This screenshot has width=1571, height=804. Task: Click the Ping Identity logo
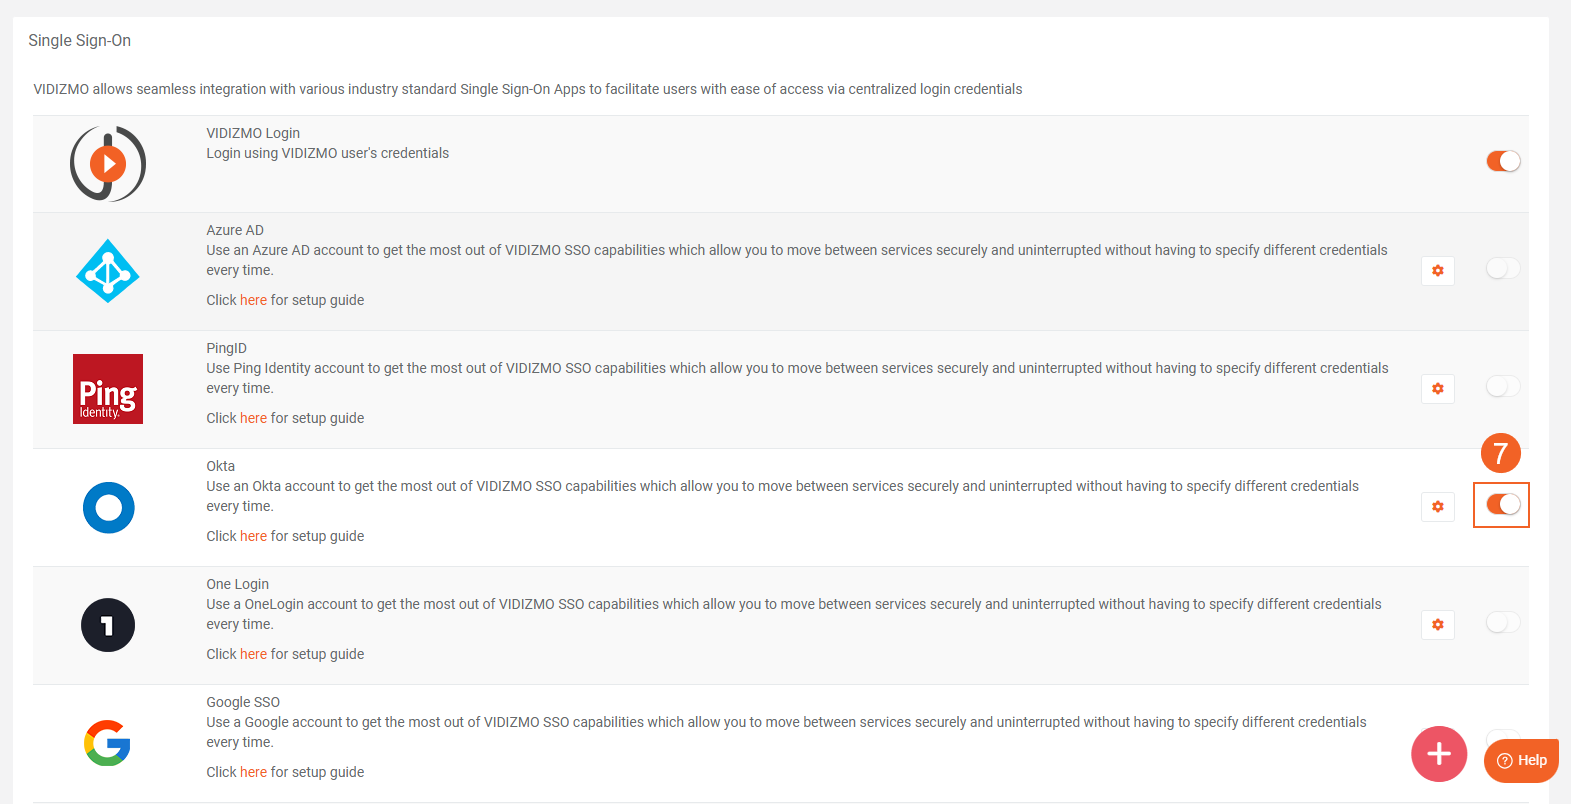click(108, 389)
